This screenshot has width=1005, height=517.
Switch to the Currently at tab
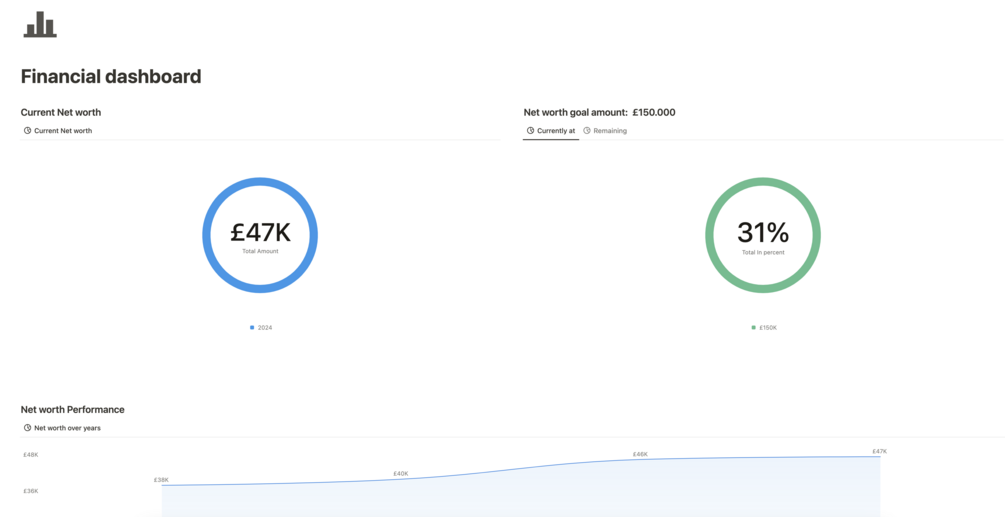(x=551, y=131)
